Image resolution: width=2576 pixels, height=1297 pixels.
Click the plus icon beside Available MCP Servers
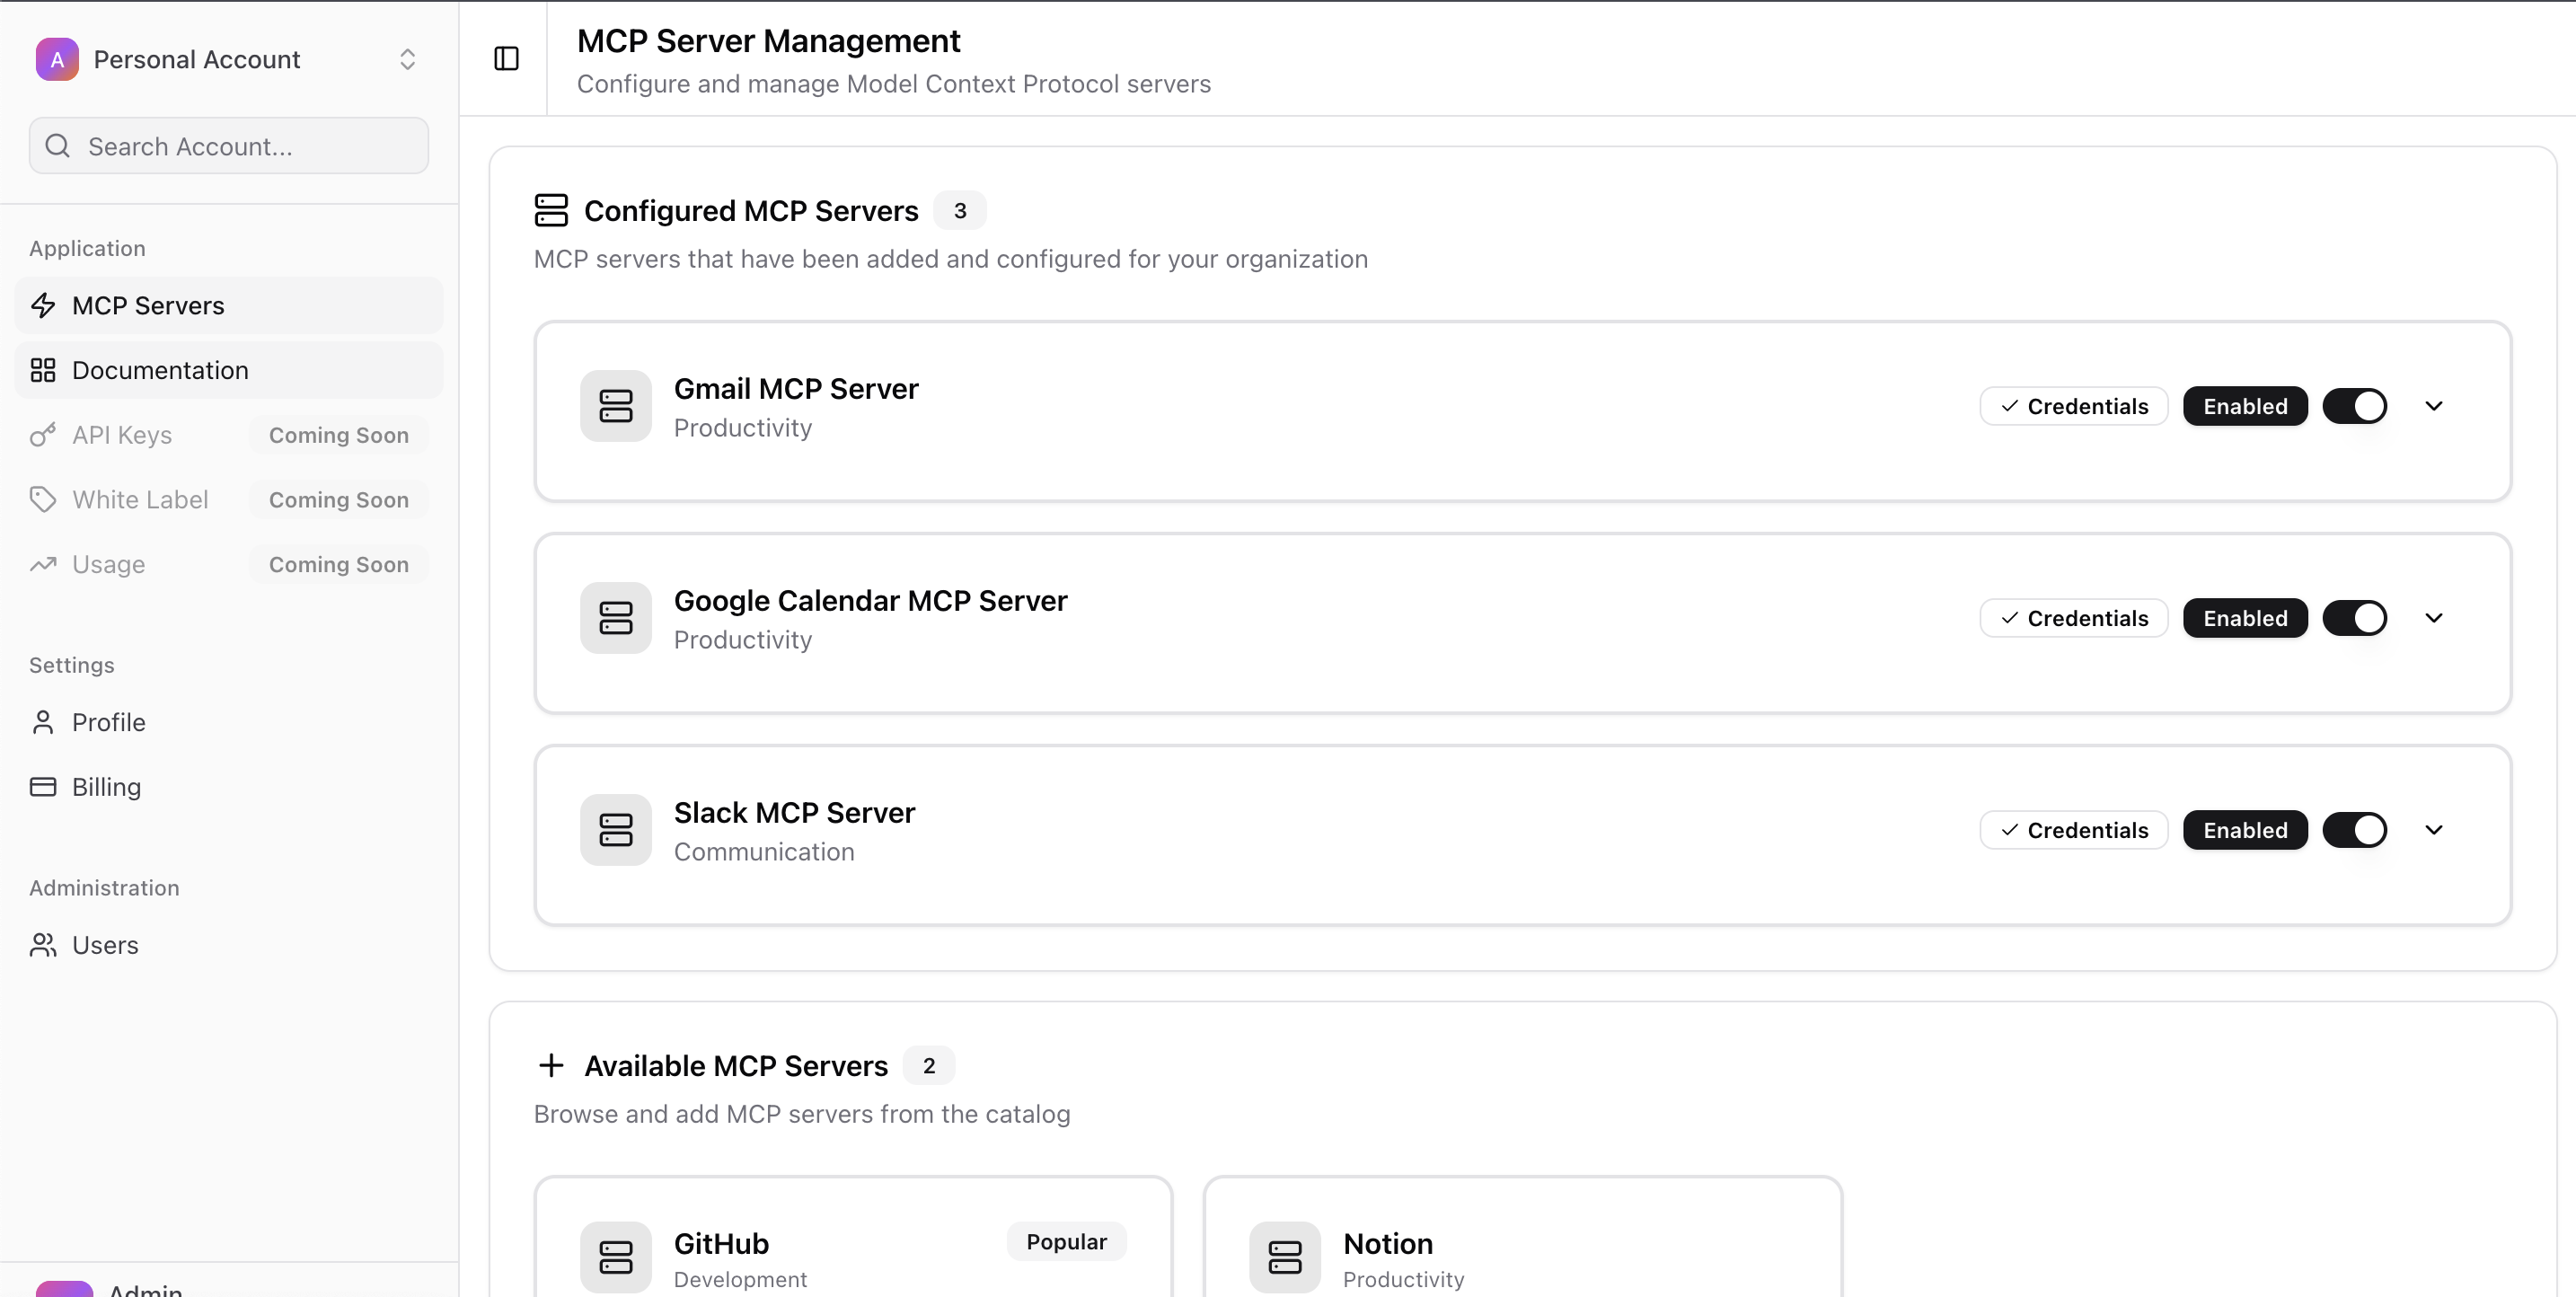[x=551, y=1066]
